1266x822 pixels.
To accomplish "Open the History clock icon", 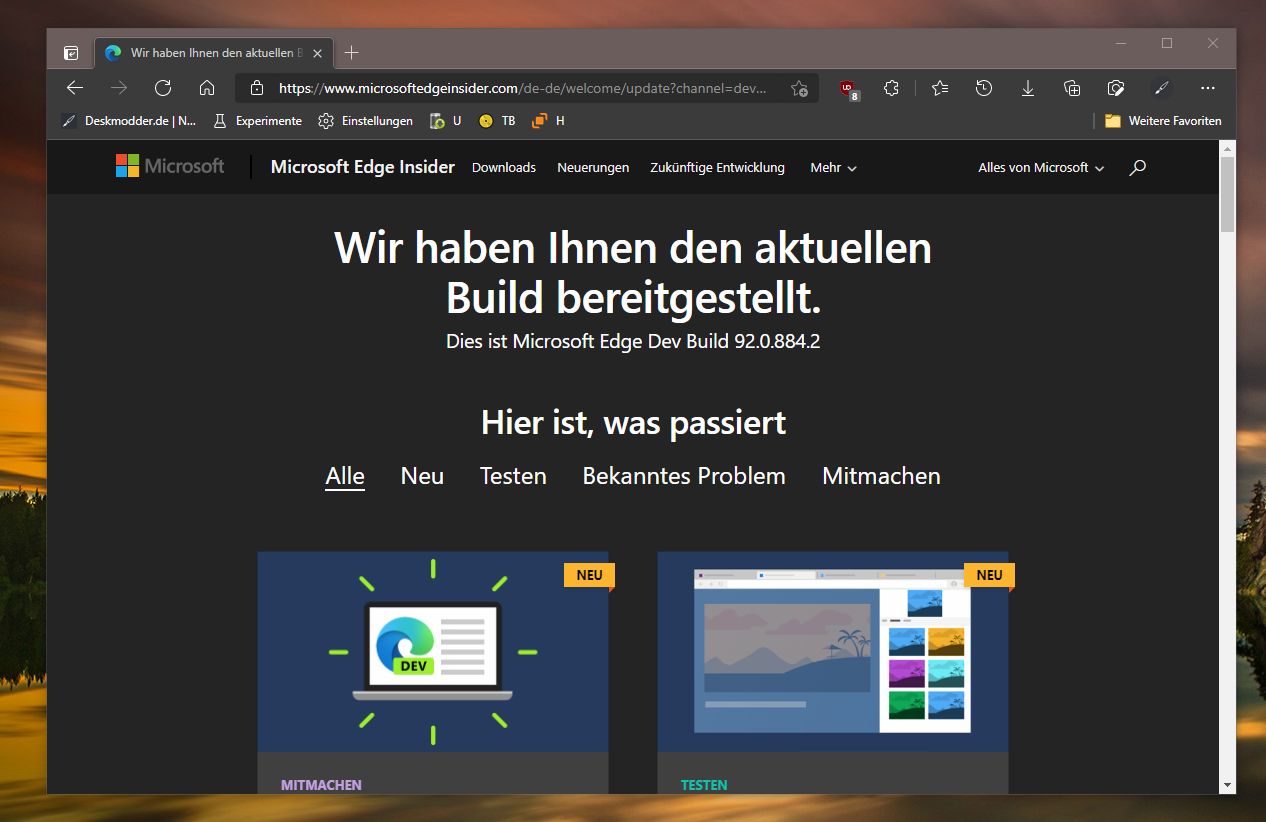I will pos(984,88).
